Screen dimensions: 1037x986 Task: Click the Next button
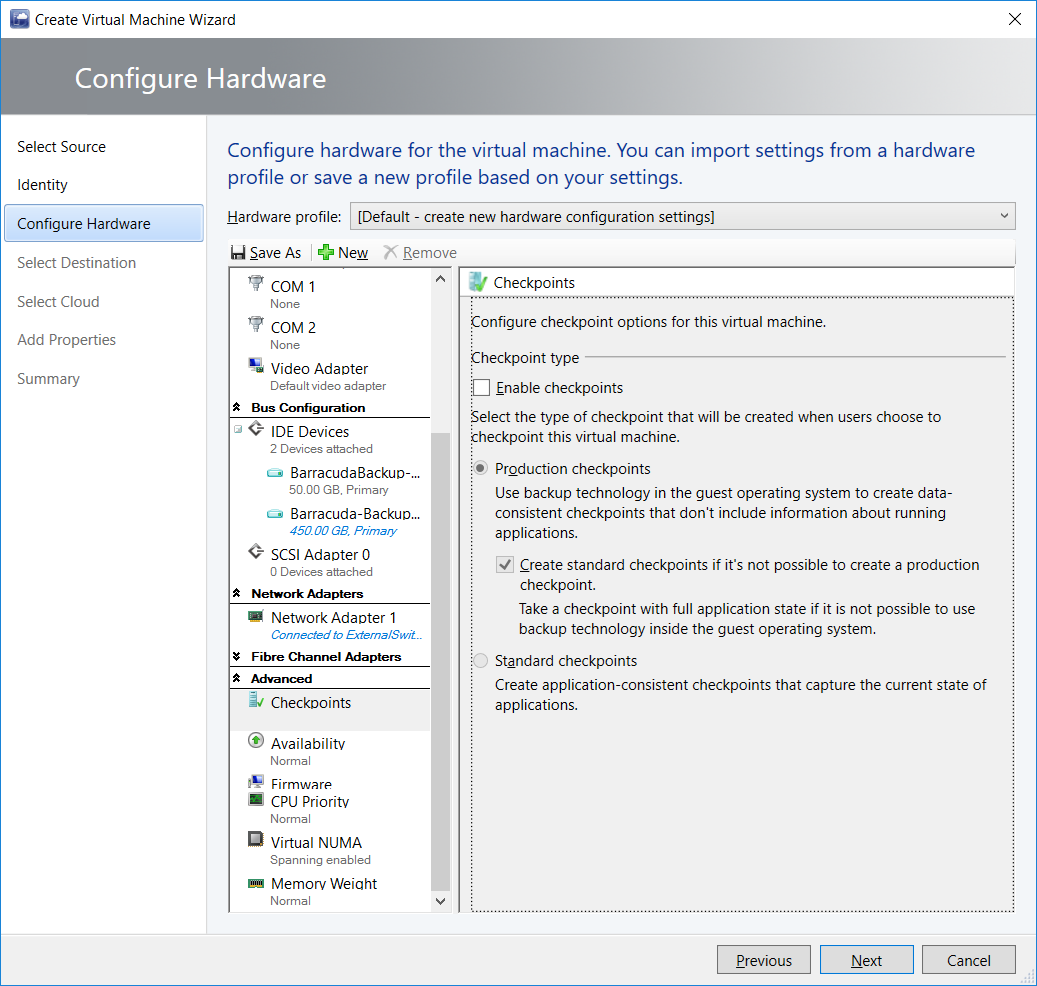[x=866, y=960]
